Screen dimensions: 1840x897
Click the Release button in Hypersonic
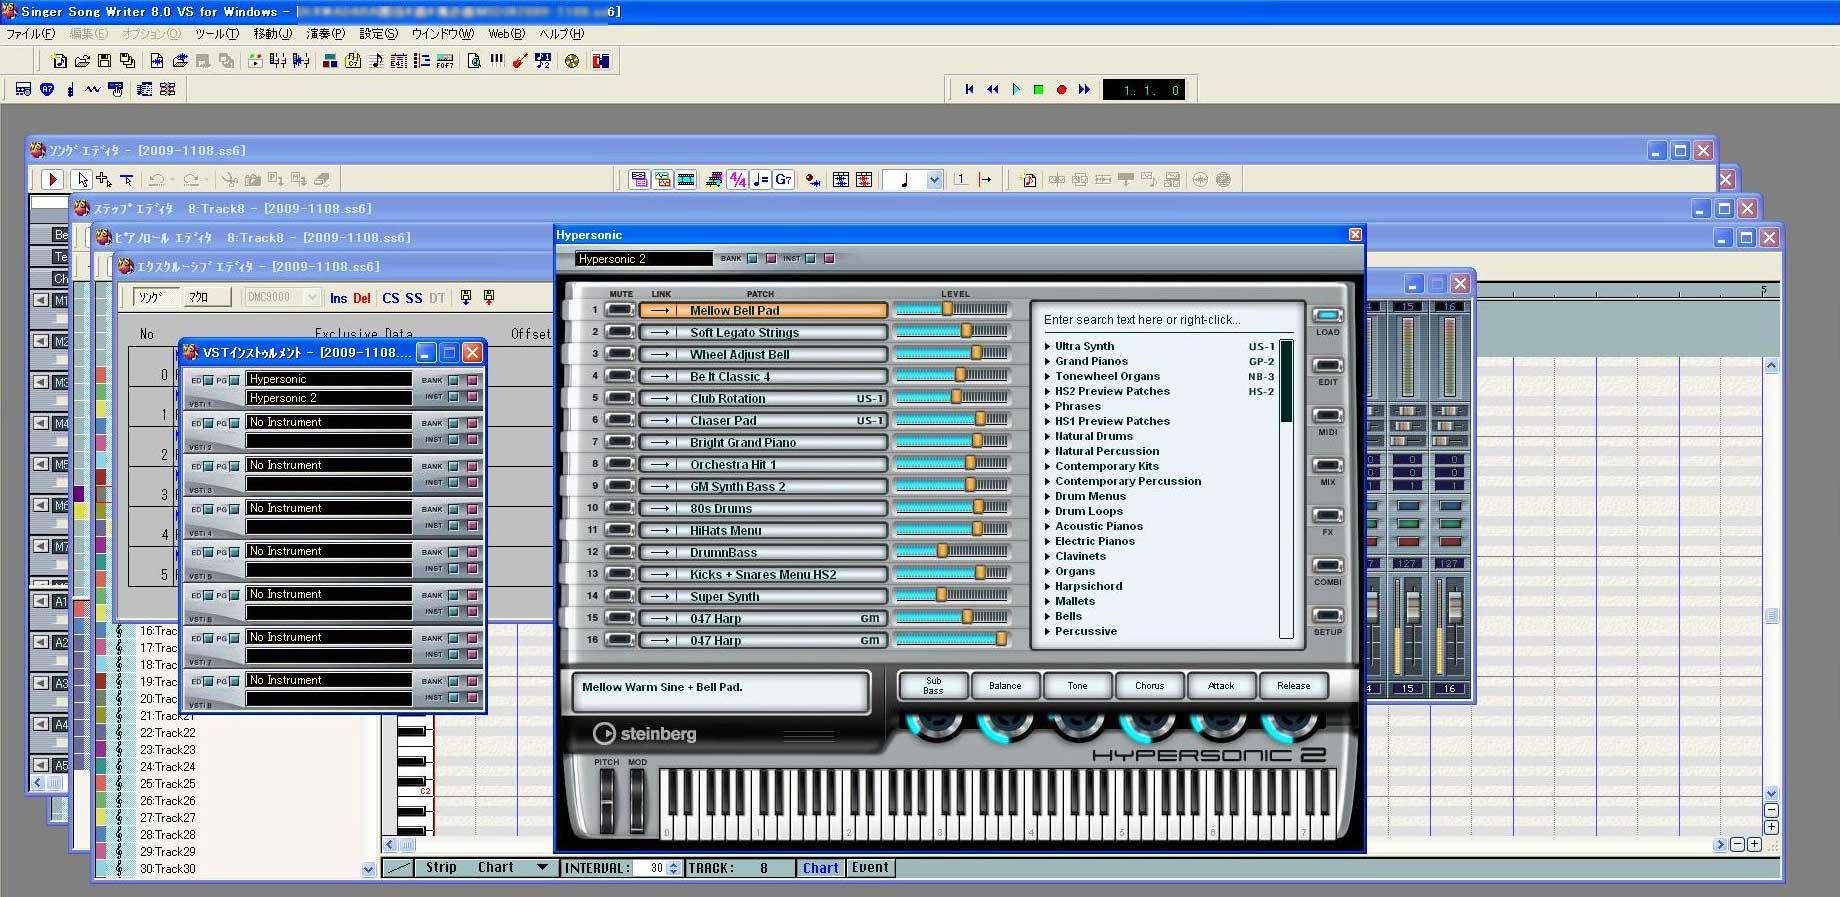(1293, 685)
